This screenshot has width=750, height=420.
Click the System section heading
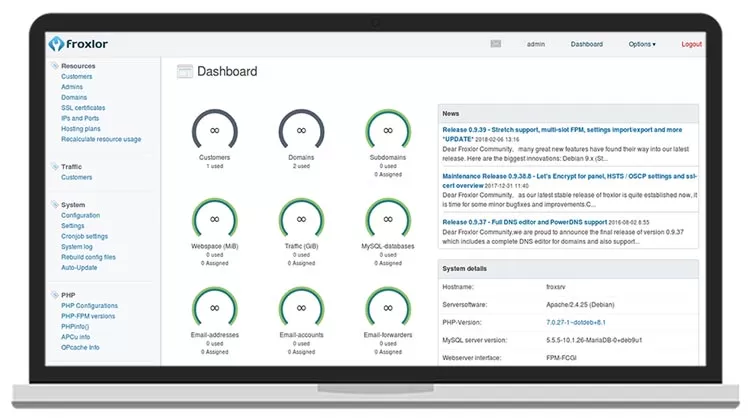pyautogui.click(x=73, y=205)
